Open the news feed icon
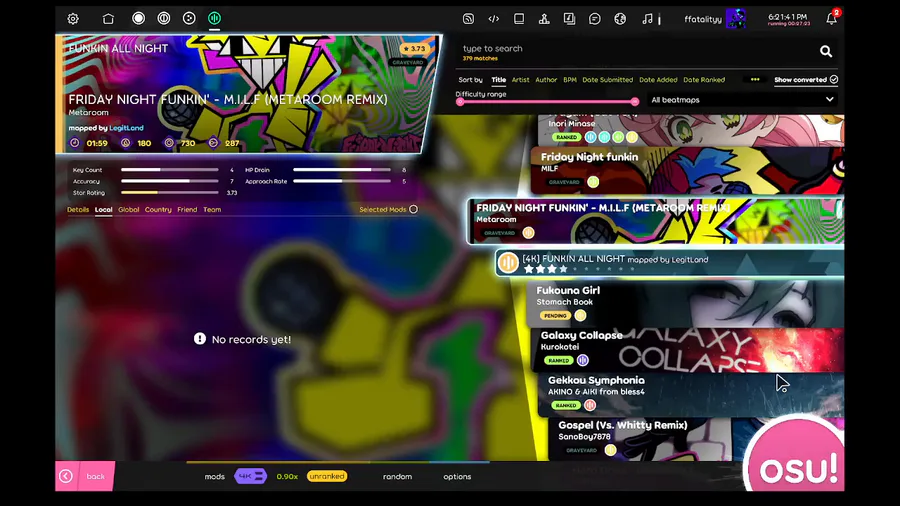The image size is (900, 506). (x=468, y=19)
